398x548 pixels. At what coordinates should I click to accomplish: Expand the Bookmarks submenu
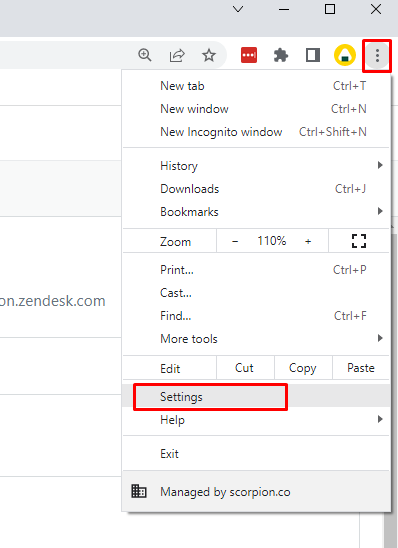click(256, 212)
